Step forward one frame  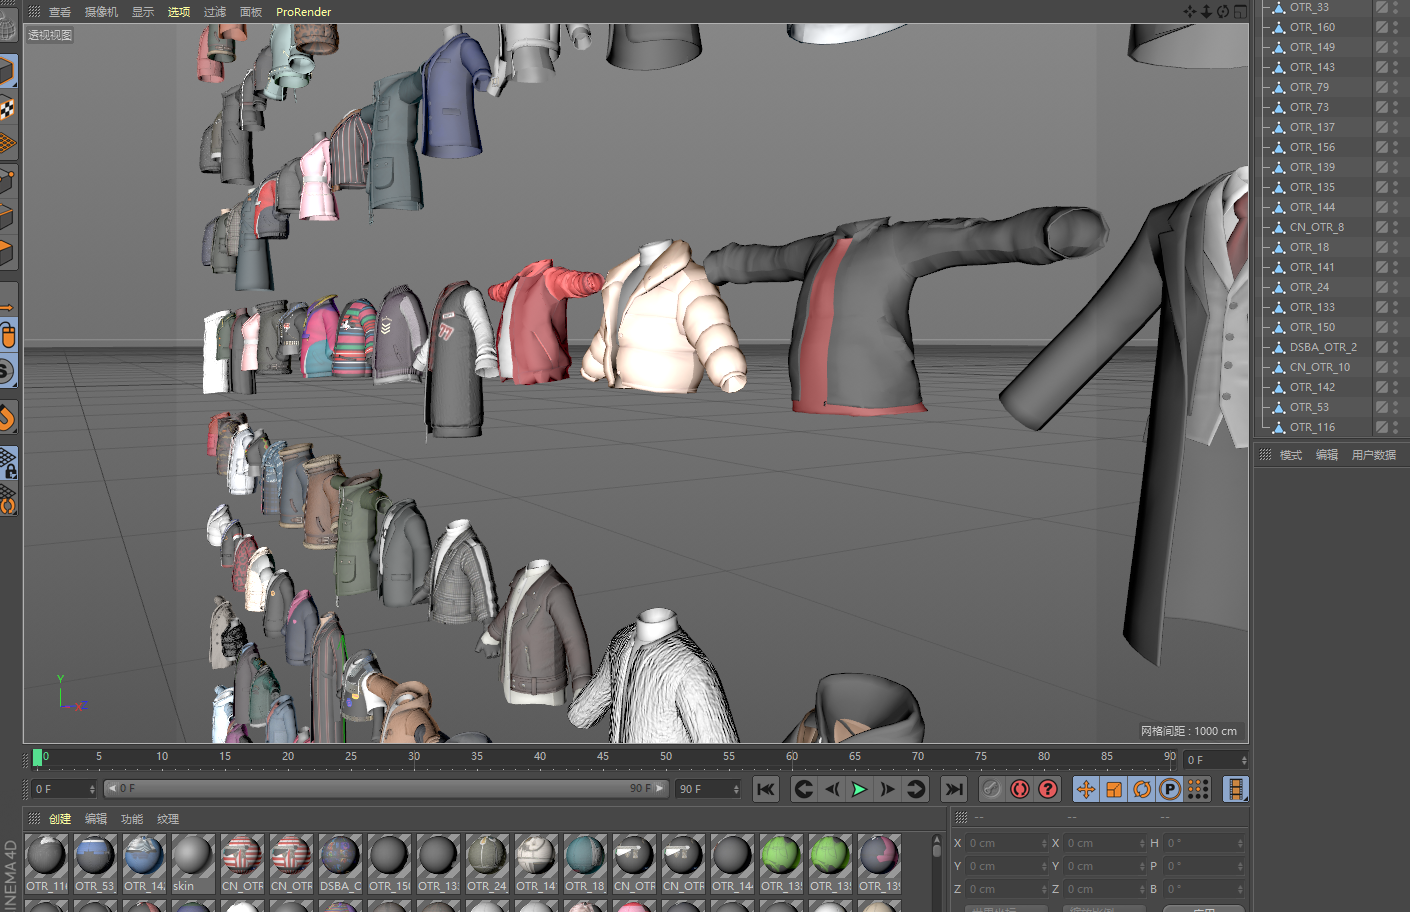887,789
